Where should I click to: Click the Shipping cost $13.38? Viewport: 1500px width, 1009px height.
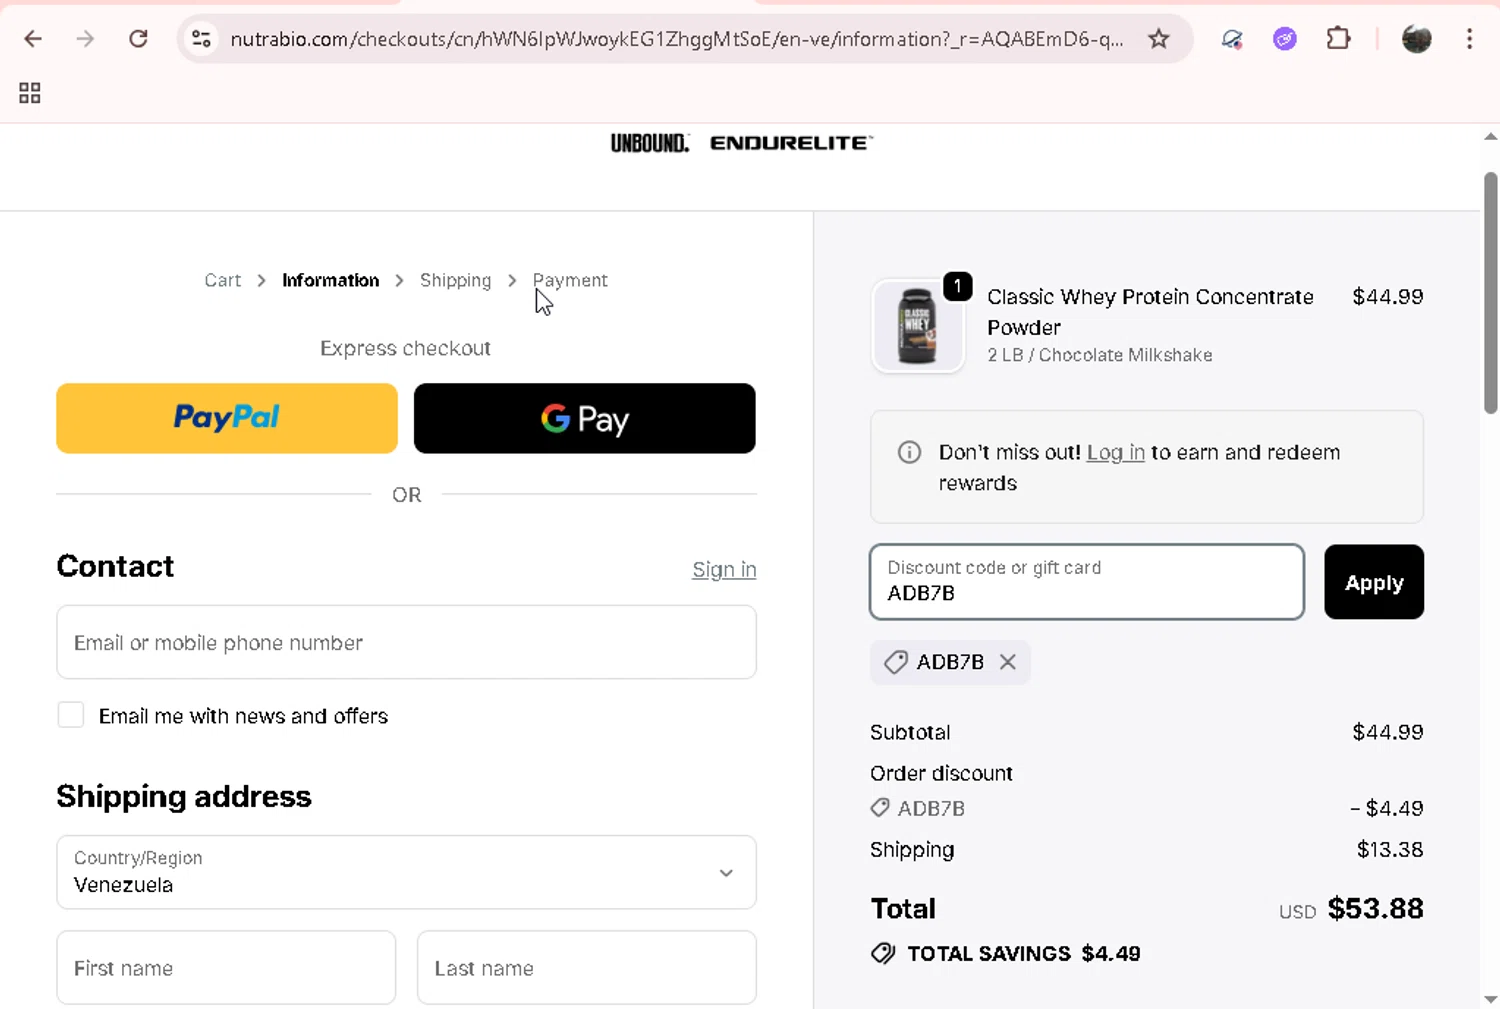tap(1389, 849)
